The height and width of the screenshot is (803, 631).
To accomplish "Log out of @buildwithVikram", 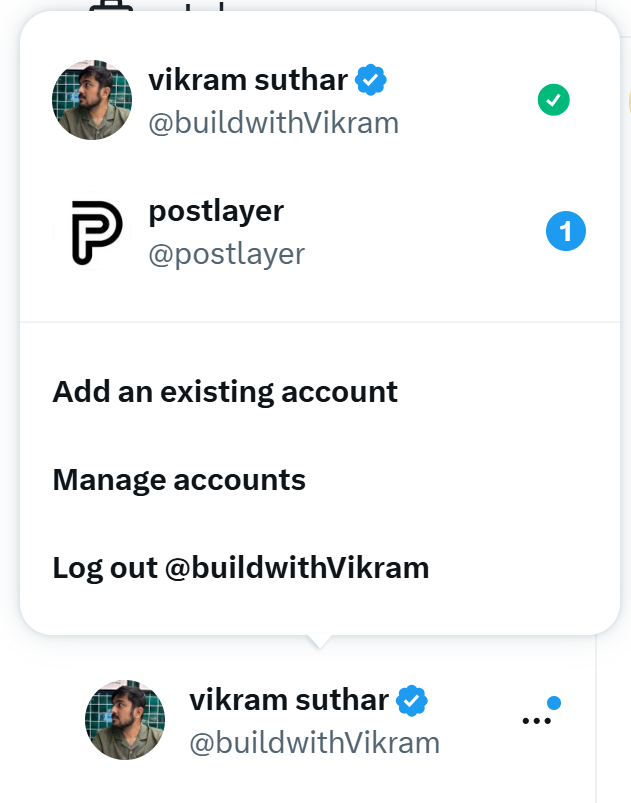I will point(240,568).
